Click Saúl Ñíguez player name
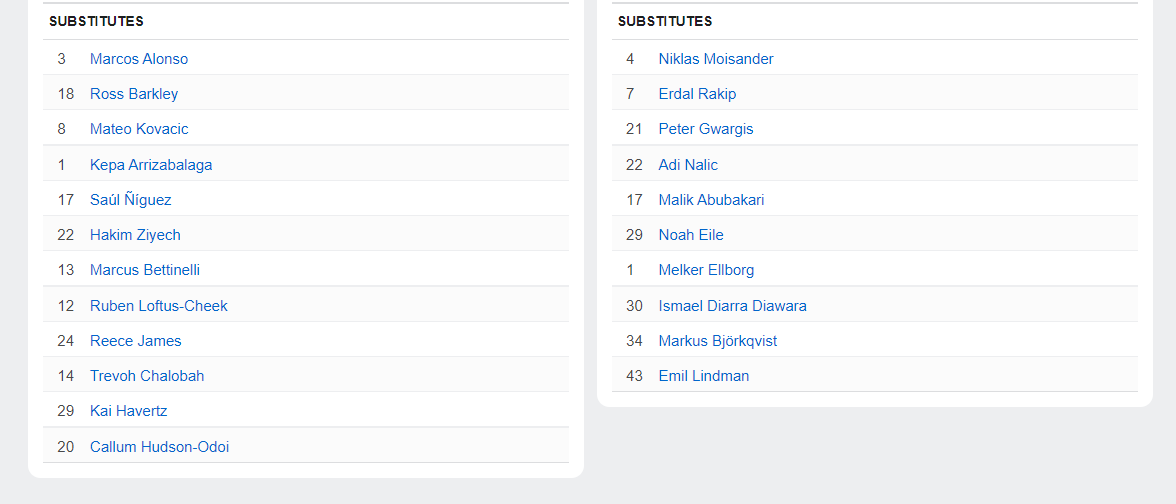 (131, 200)
